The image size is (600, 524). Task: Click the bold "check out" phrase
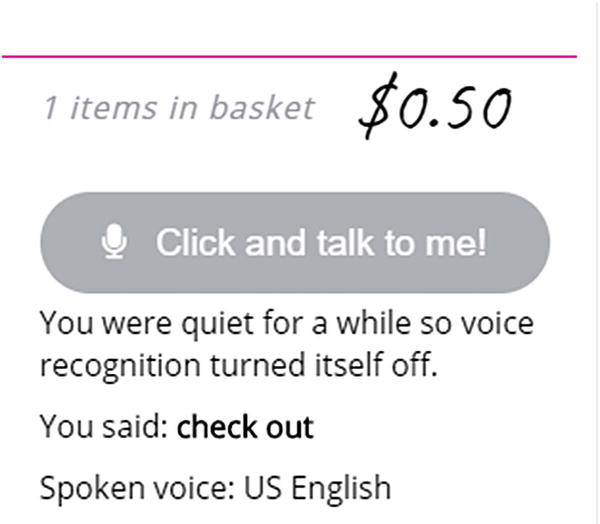[245, 428]
